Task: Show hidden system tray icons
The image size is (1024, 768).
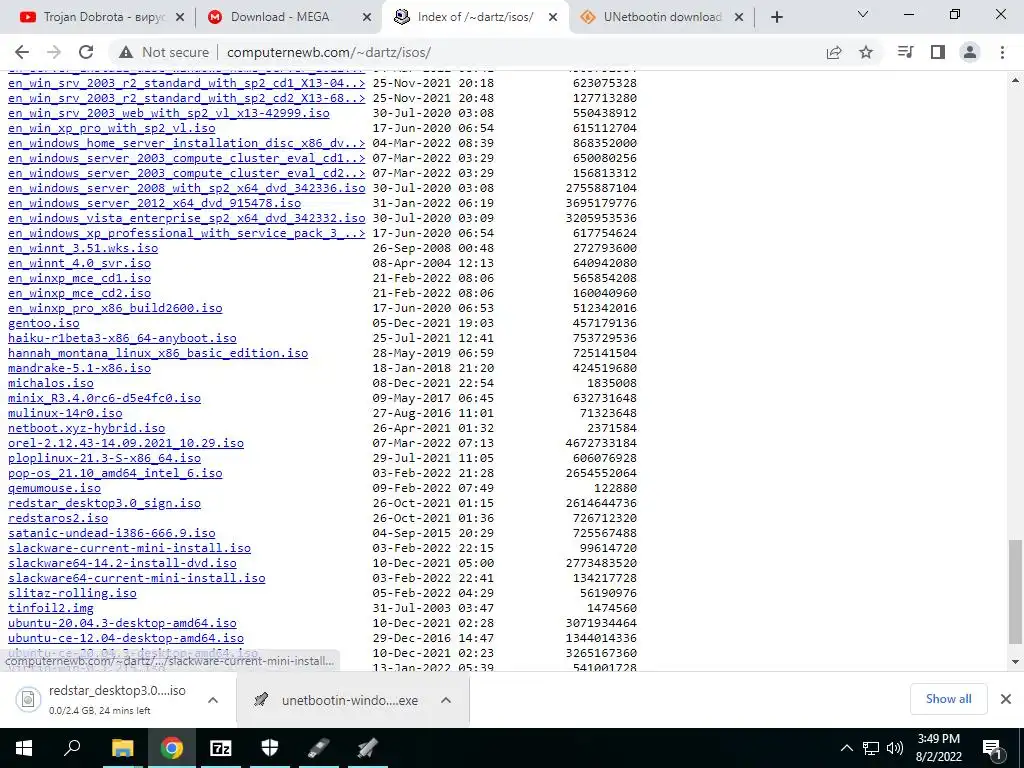Action: click(846, 748)
